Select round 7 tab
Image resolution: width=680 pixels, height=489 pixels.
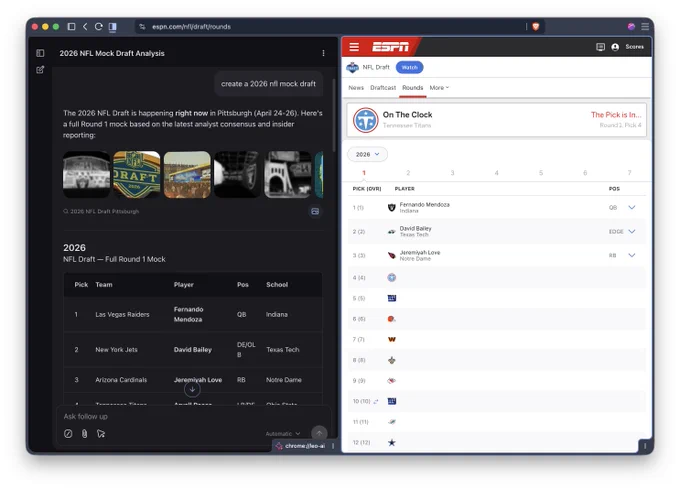629,173
